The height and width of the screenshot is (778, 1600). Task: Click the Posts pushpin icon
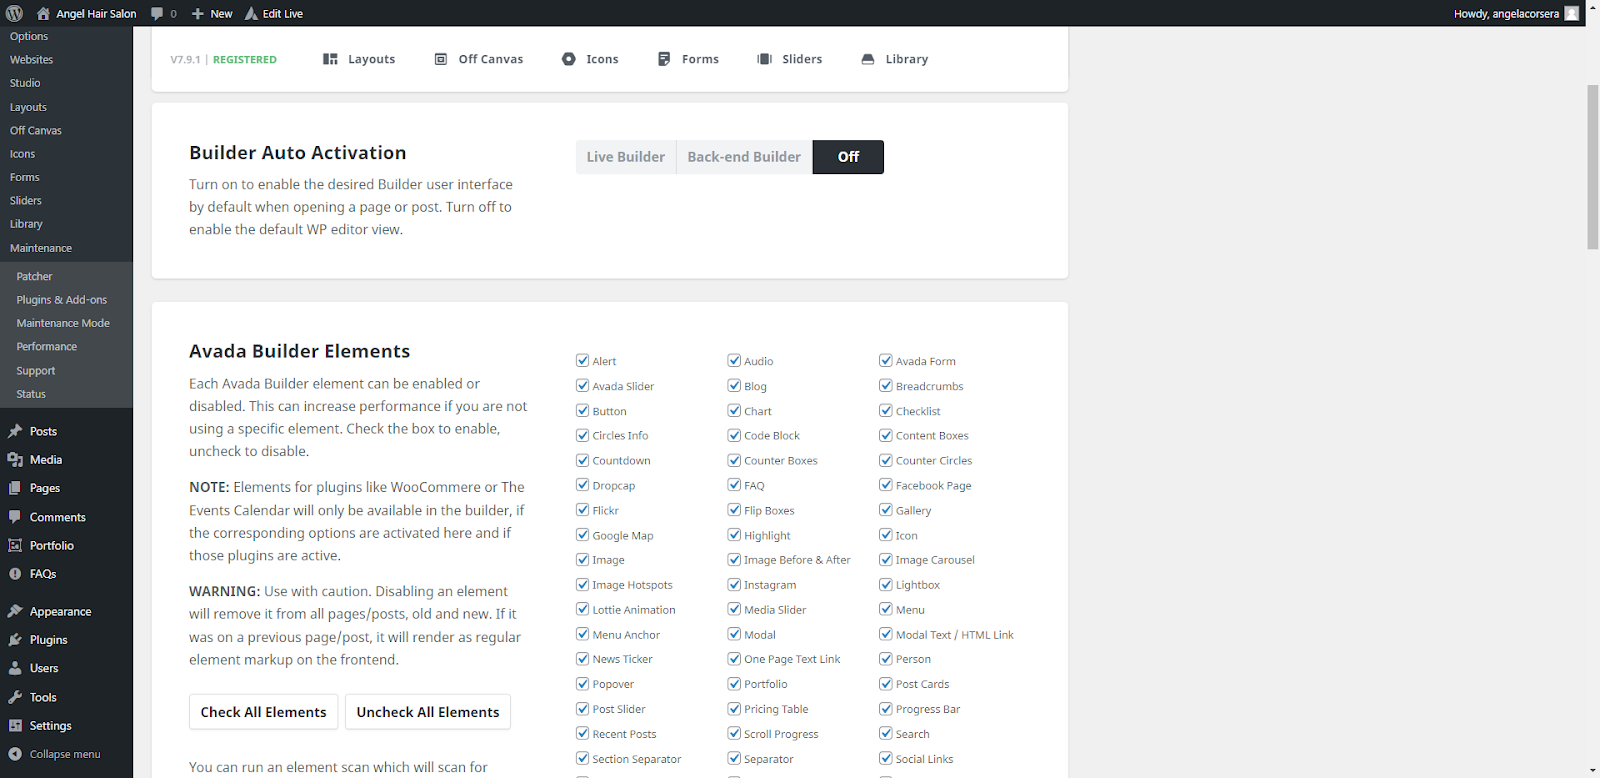tap(15, 431)
